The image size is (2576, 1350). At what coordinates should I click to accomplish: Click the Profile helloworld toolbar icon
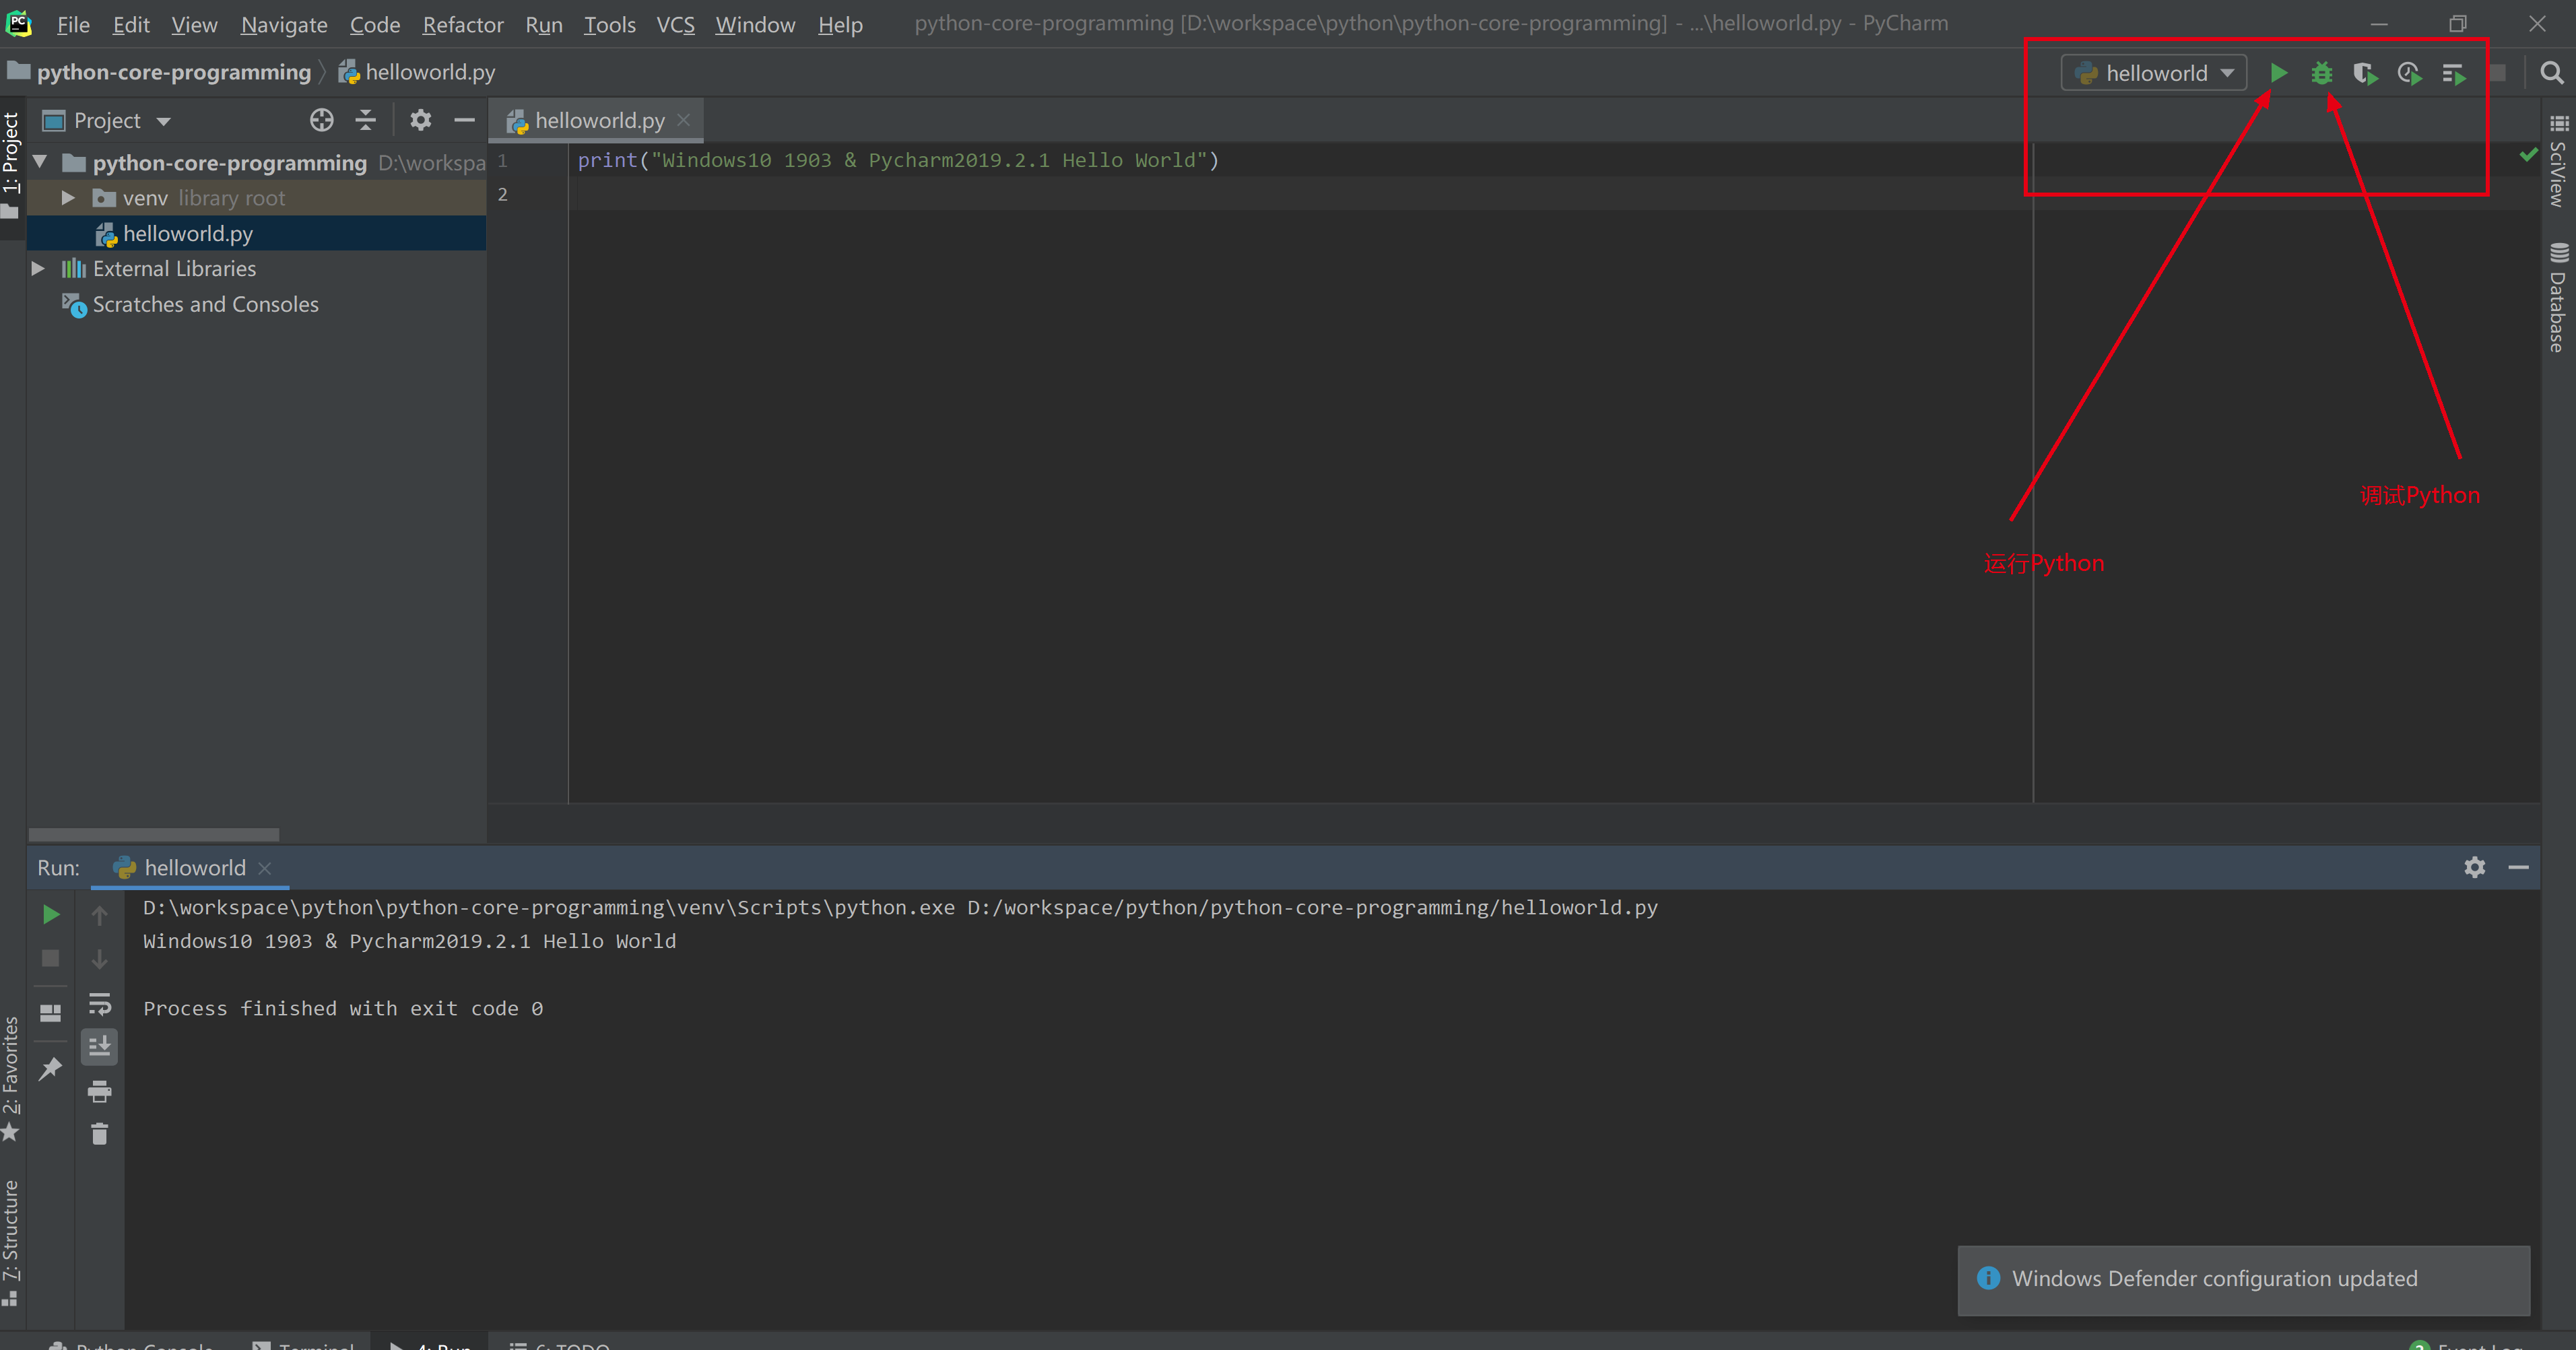point(2409,73)
